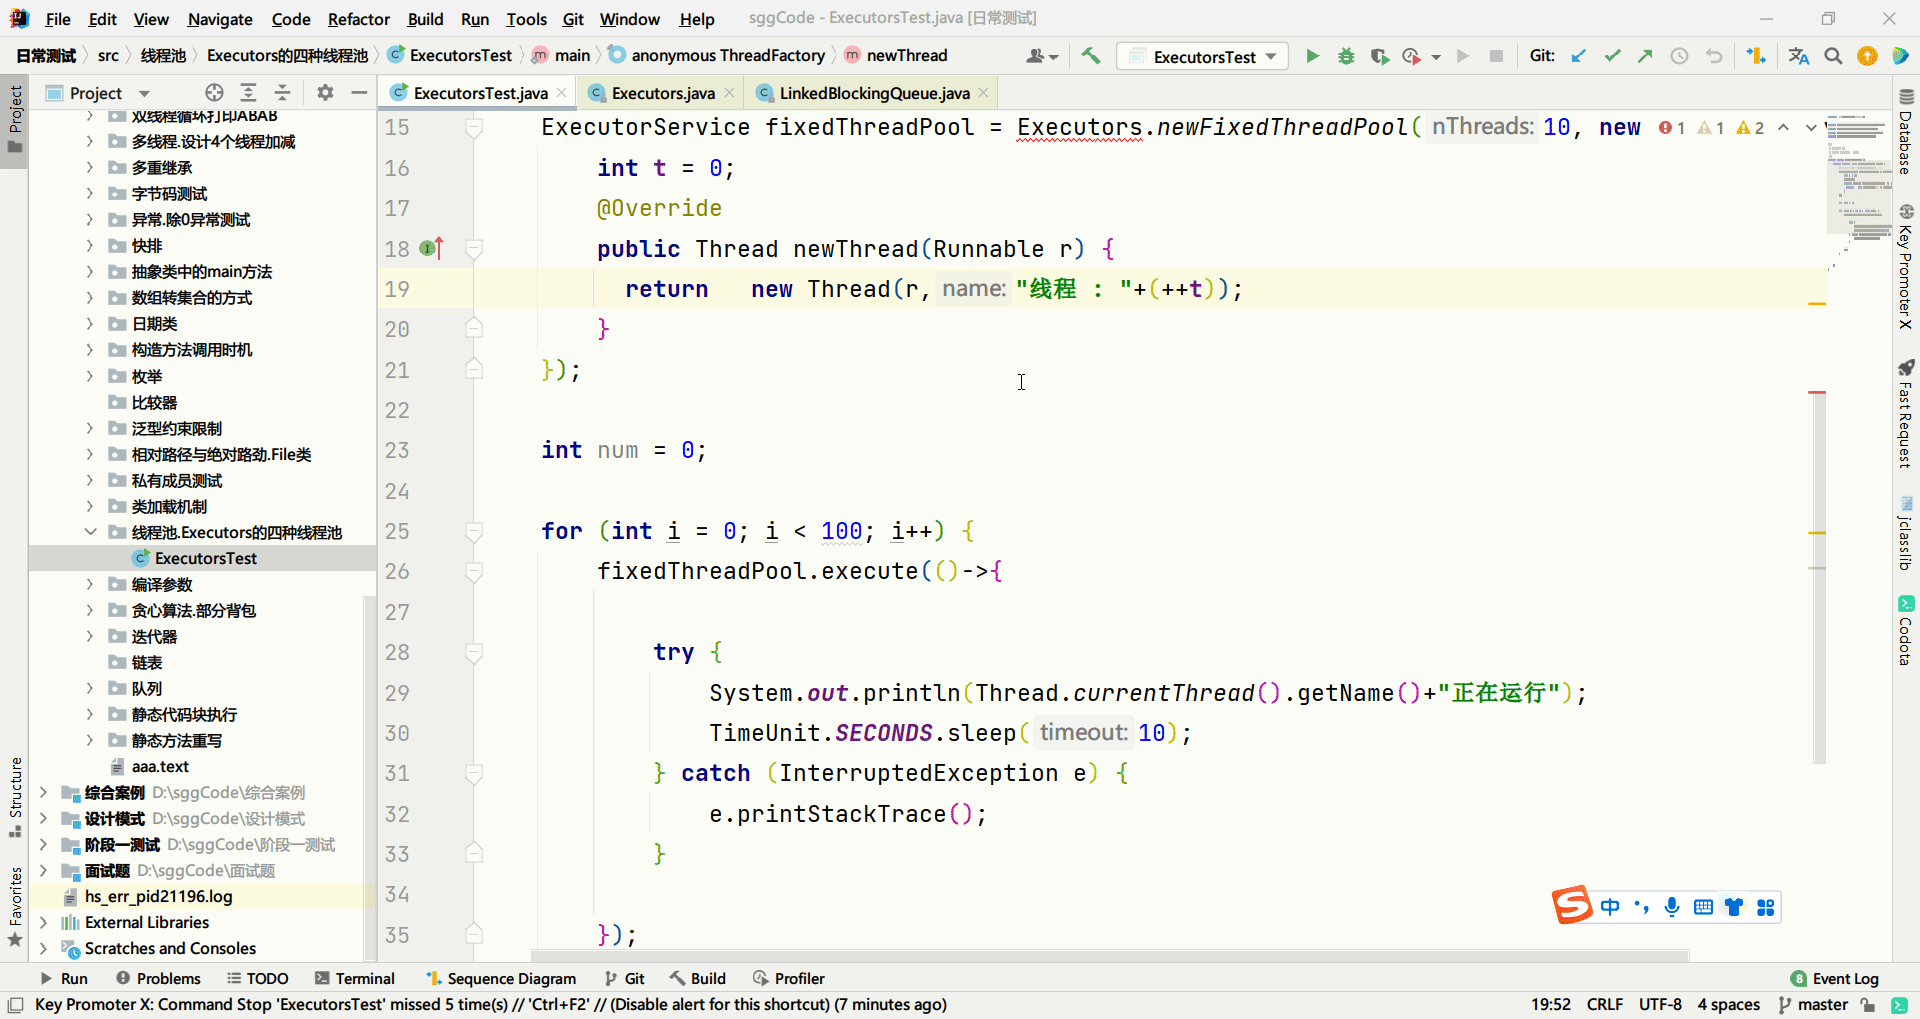This screenshot has height=1019, width=1920.
Task: Click the master branch widget
Action: tap(1813, 1005)
